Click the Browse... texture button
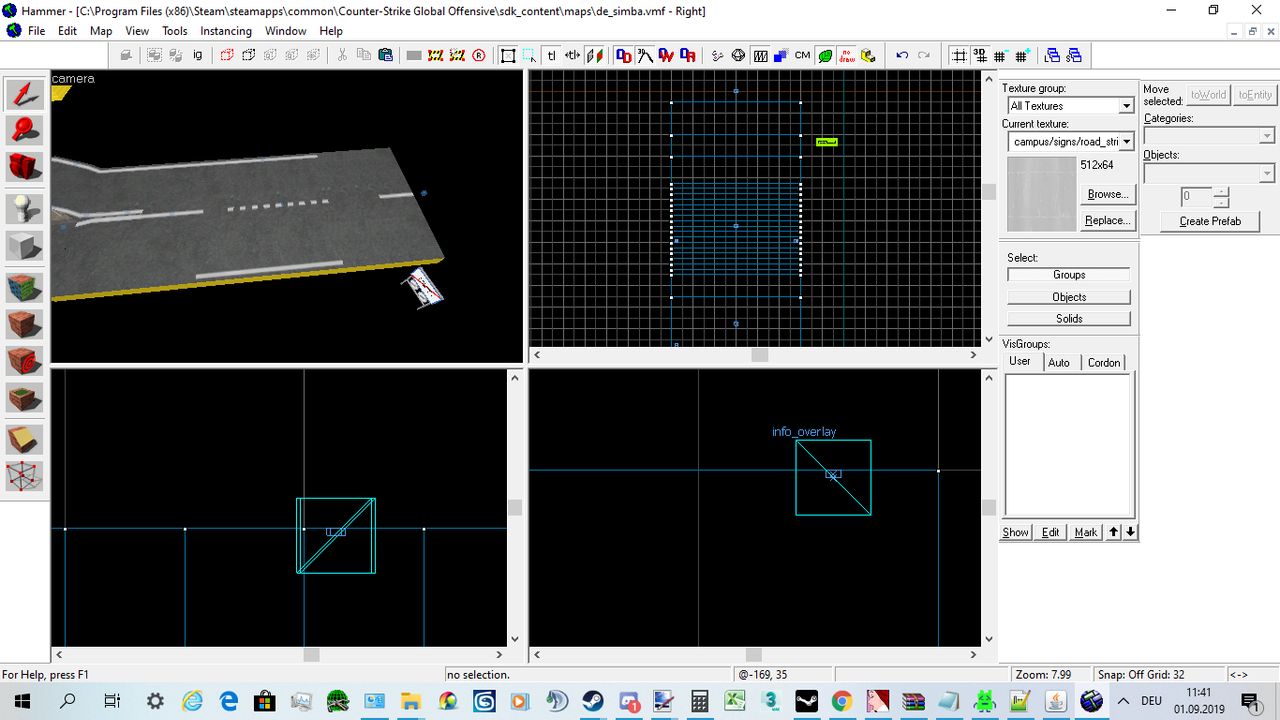 coord(1107,194)
